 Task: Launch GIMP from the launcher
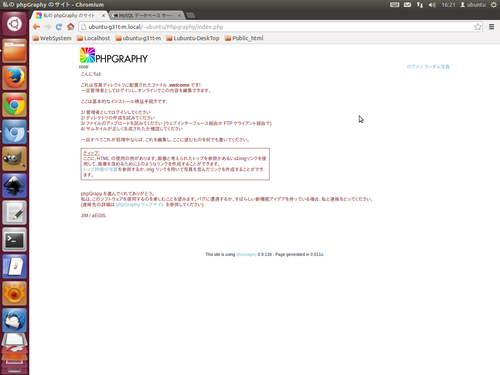tap(14, 159)
